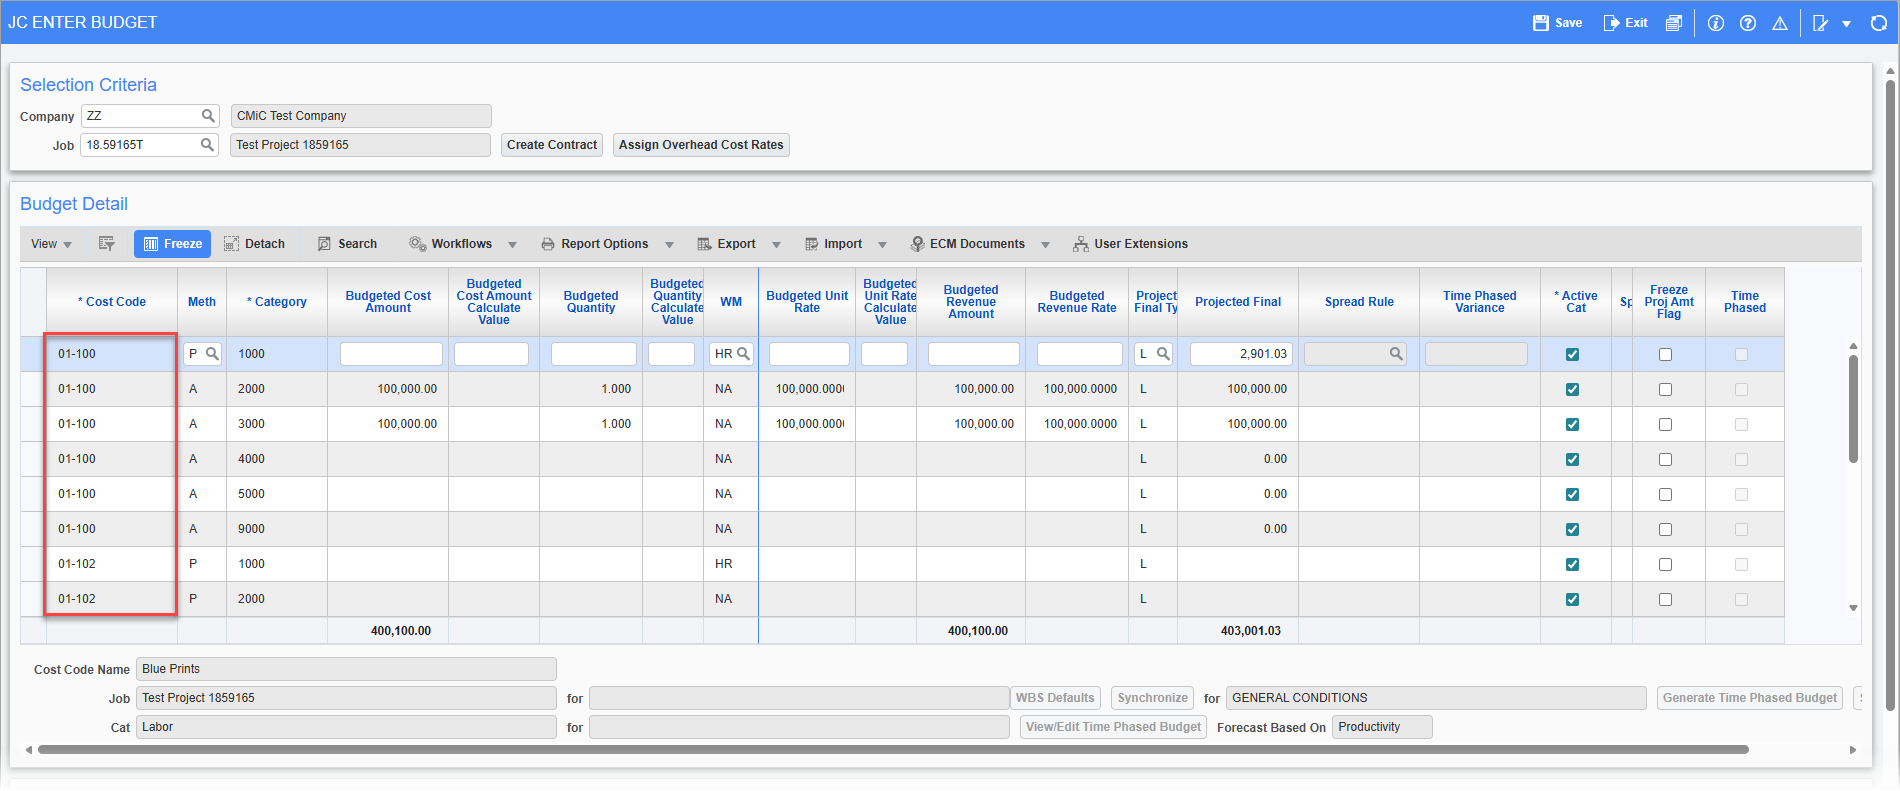Image resolution: width=1900 pixels, height=791 pixels.
Task: Expand the Import dropdown arrow
Action: (x=882, y=245)
